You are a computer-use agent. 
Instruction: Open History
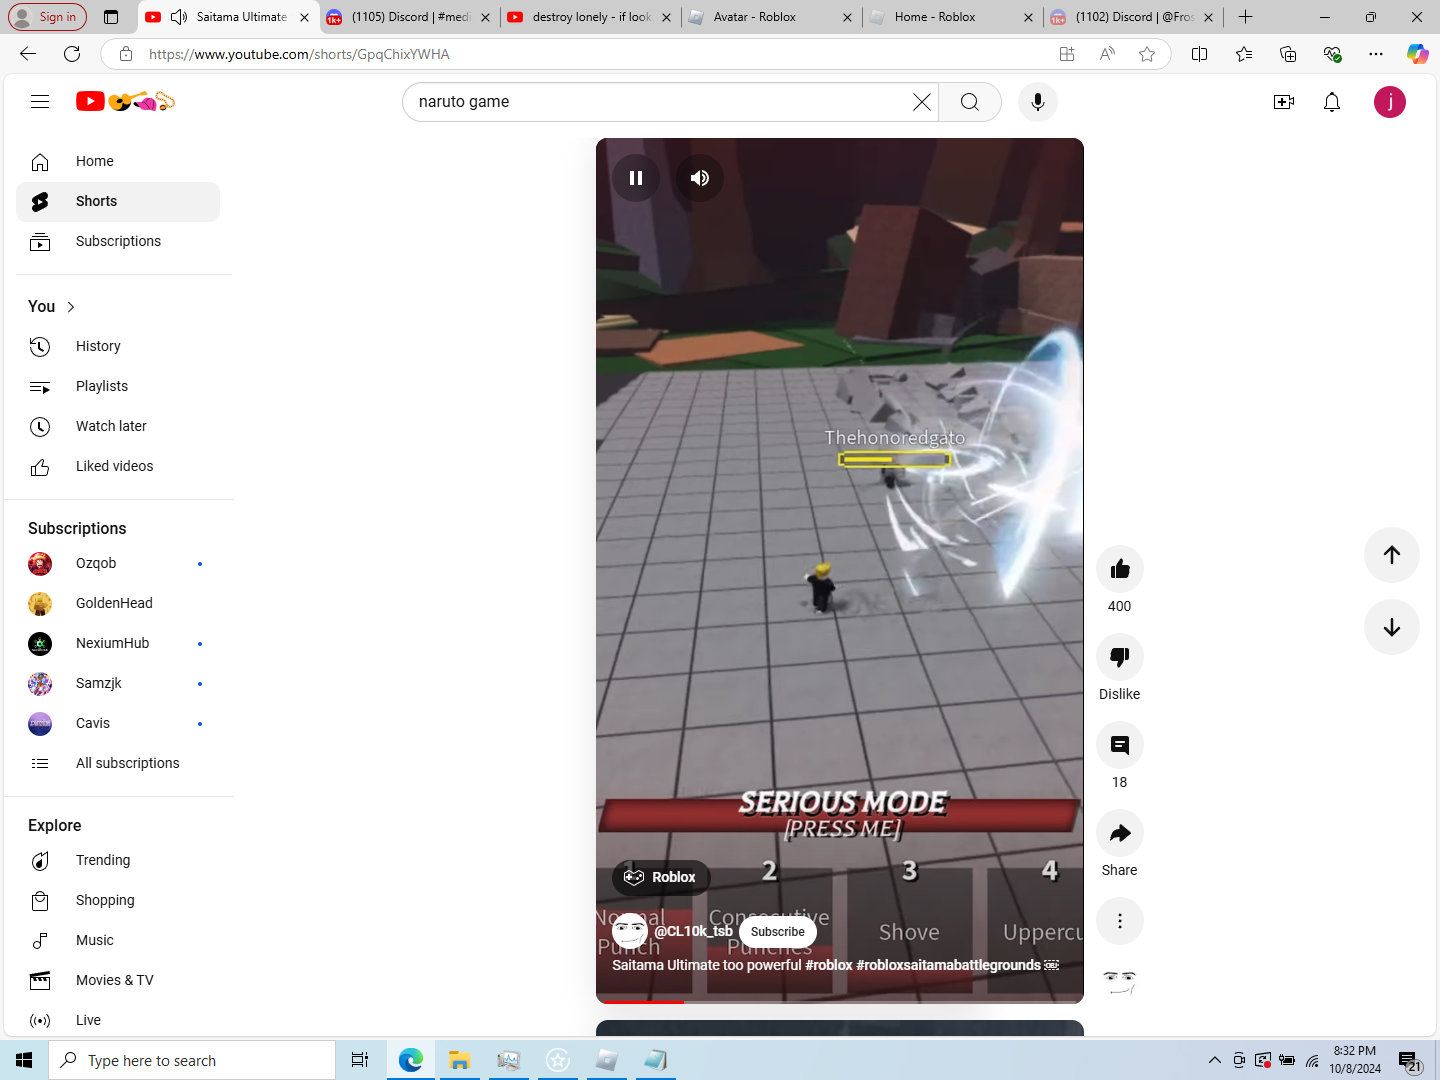pyautogui.click(x=118, y=346)
